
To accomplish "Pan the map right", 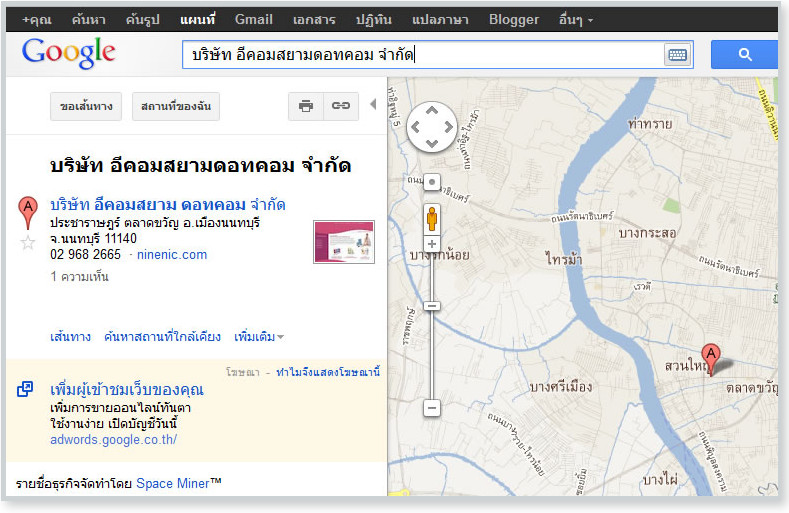I will click(x=448, y=127).
